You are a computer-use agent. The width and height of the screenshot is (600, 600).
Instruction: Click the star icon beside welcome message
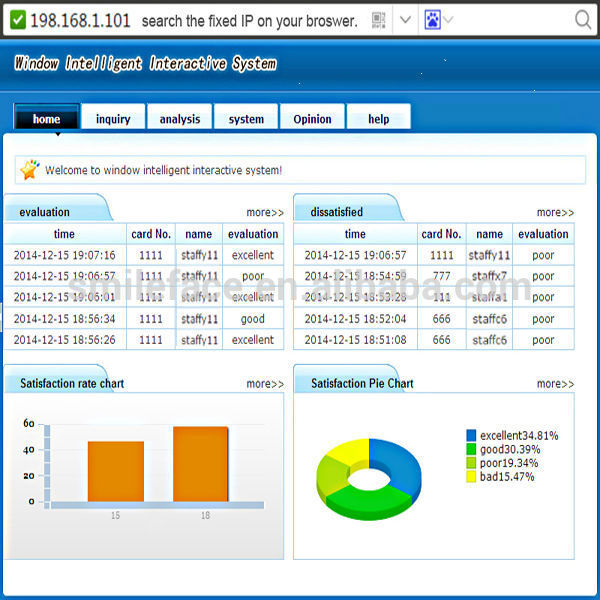click(x=30, y=170)
